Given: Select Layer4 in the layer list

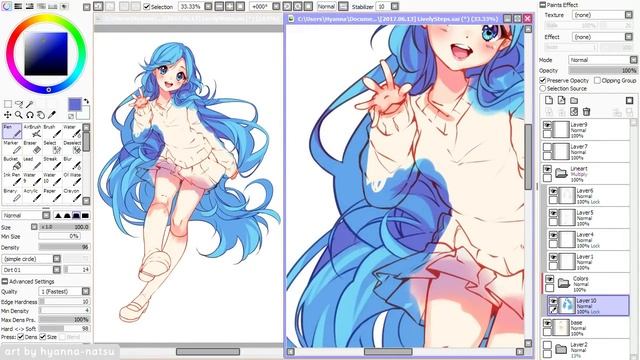Looking at the screenshot, I should (x=589, y=240).
